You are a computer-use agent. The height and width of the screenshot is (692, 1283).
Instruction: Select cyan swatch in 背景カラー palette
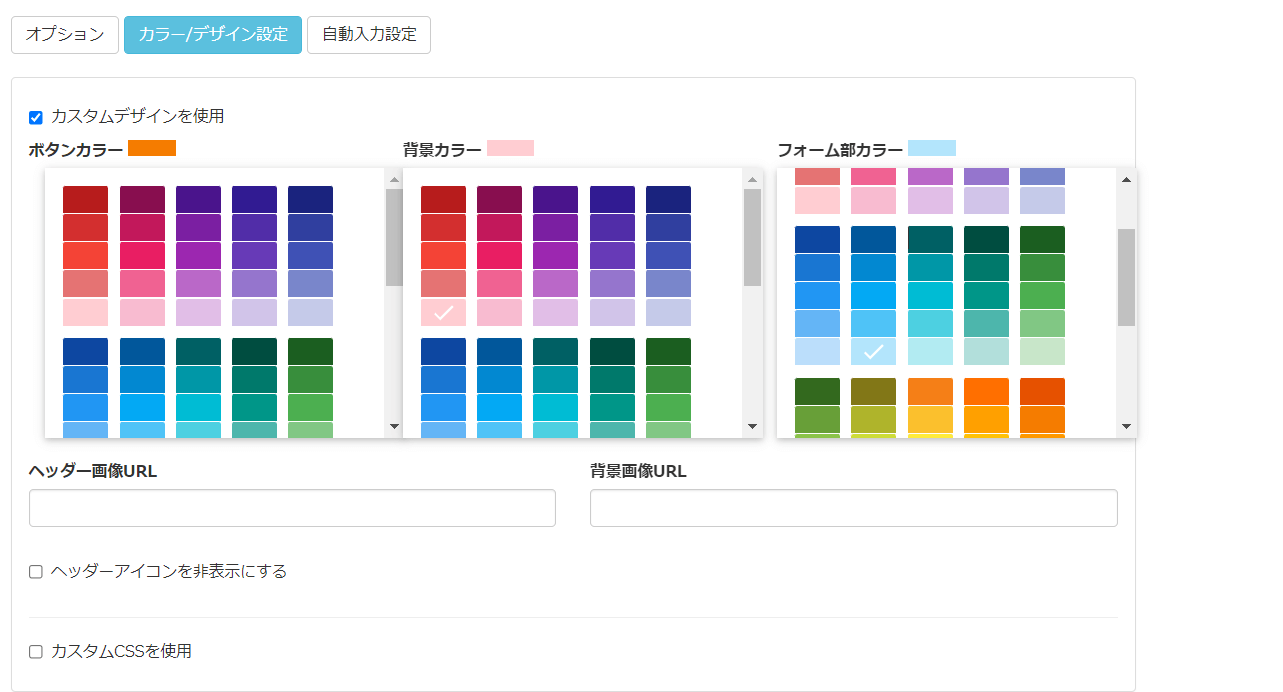click(x=555, y=408)
